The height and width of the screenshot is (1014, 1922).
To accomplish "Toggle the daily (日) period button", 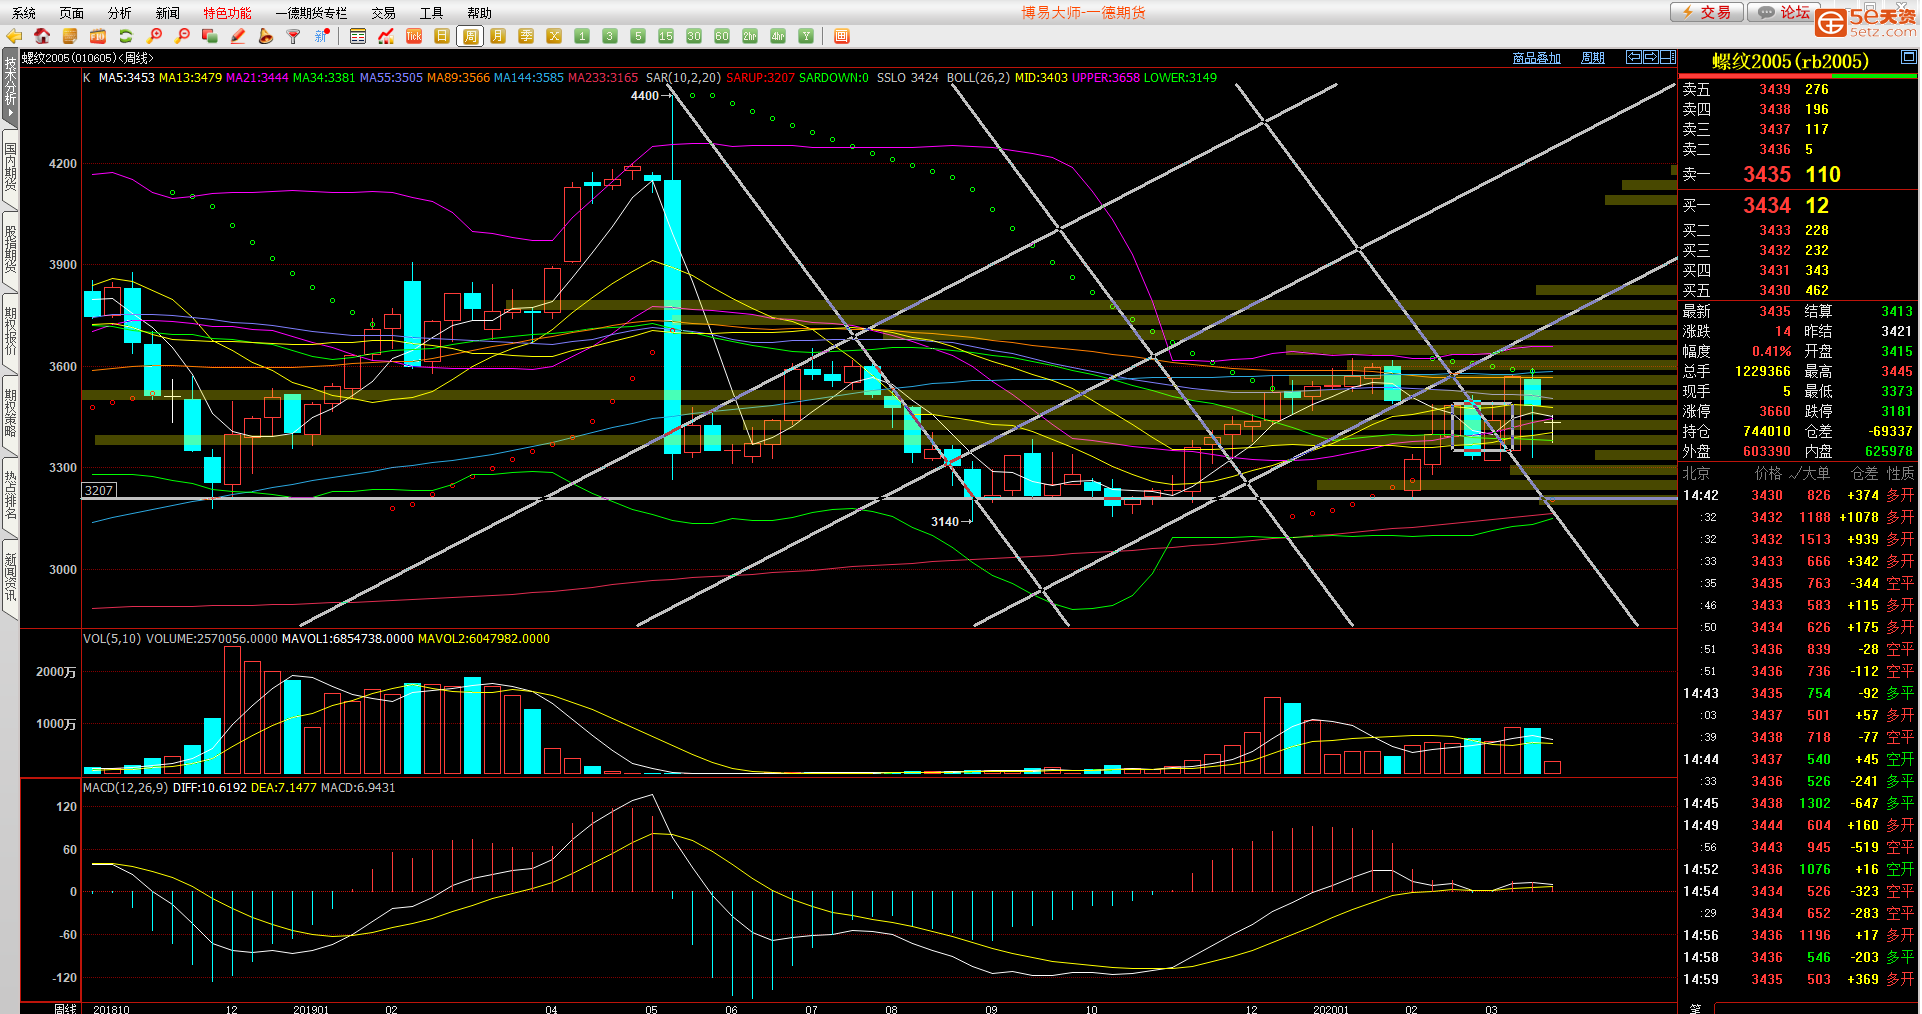I will [442, 36].
